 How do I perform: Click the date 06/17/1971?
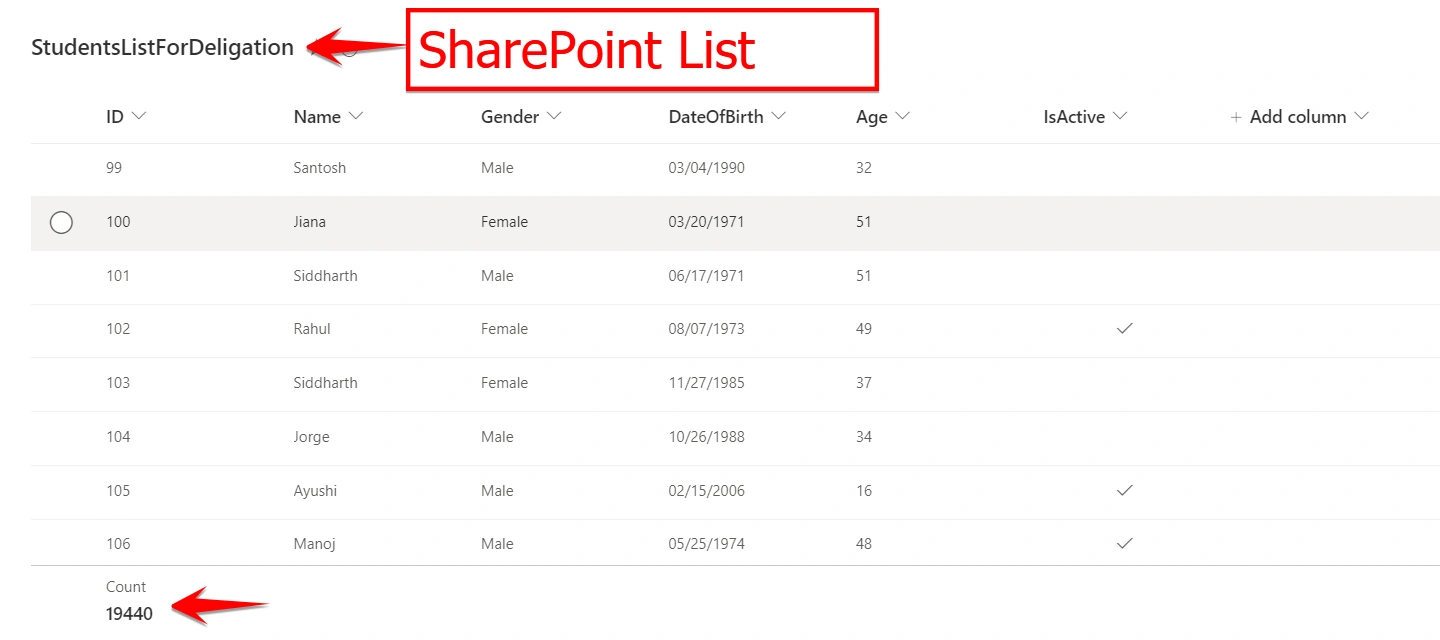click(x=707, y=276)
